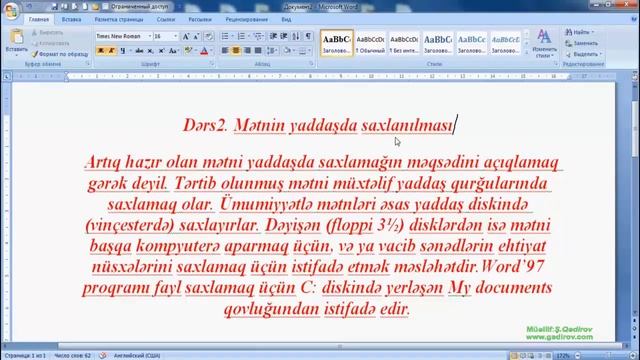
Task: Click the spell check proofing icon
Action: click(x=102, y=356)
